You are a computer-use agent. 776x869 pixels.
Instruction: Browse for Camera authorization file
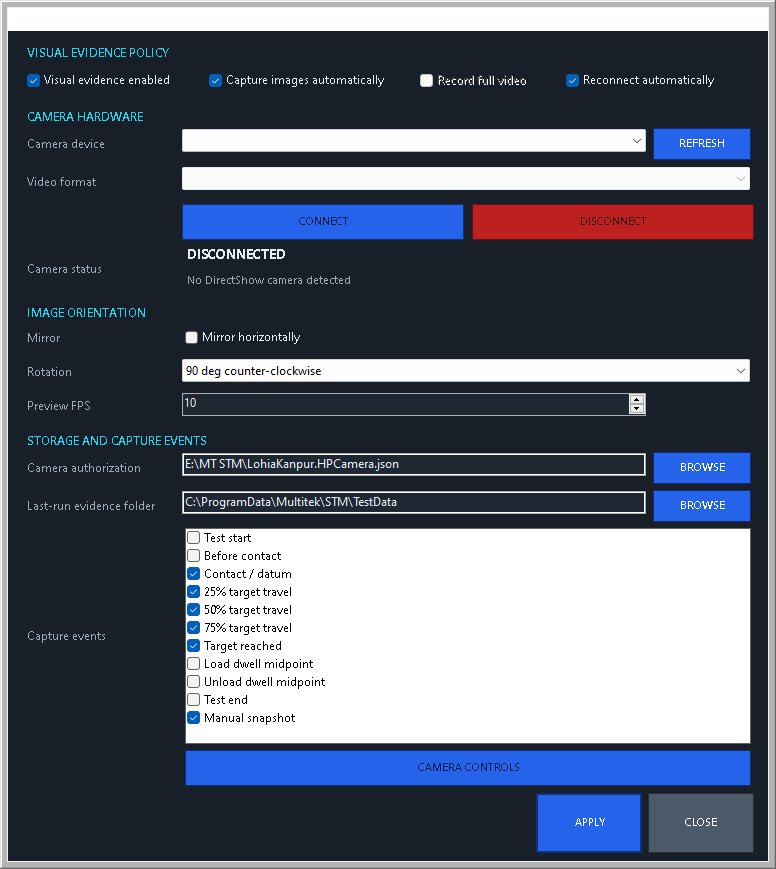coord(702,468)
